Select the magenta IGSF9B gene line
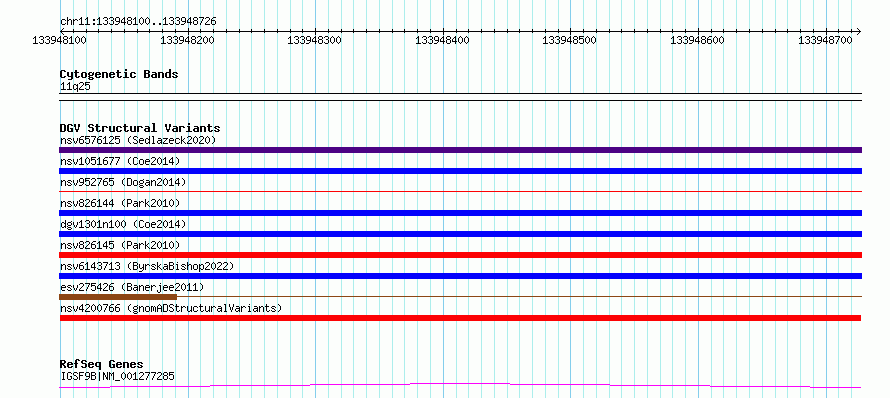Image resolution: width=890 pixels, height=398 pixels. coord(460,386)
